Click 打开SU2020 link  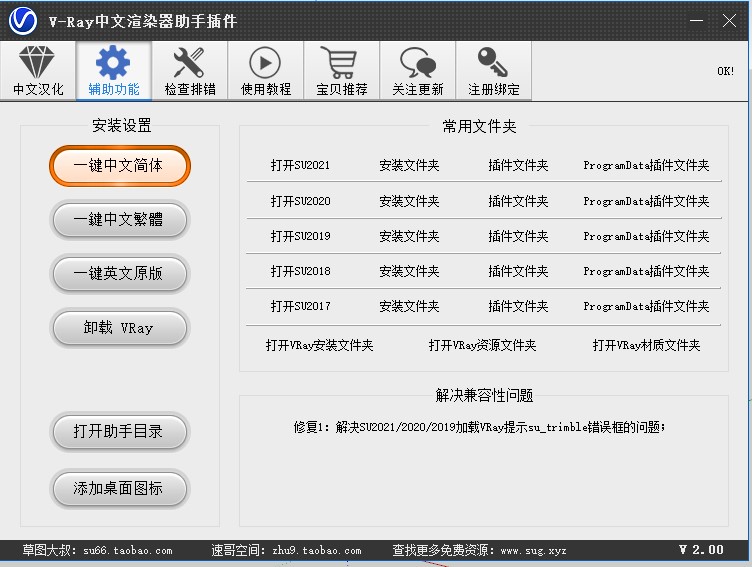pos(301,201)
